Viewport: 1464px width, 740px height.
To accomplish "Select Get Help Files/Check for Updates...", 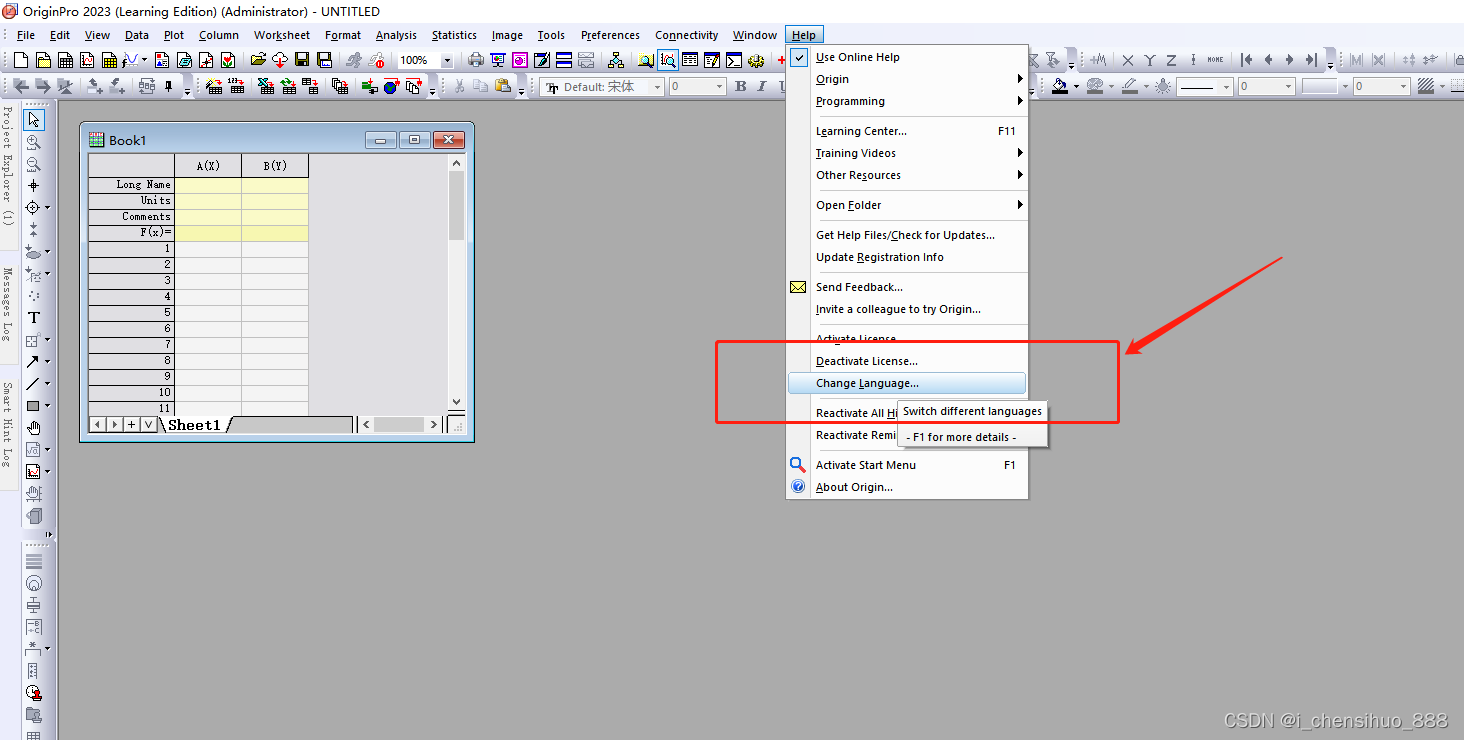I will pyautogui.click(x=907, y=235).
